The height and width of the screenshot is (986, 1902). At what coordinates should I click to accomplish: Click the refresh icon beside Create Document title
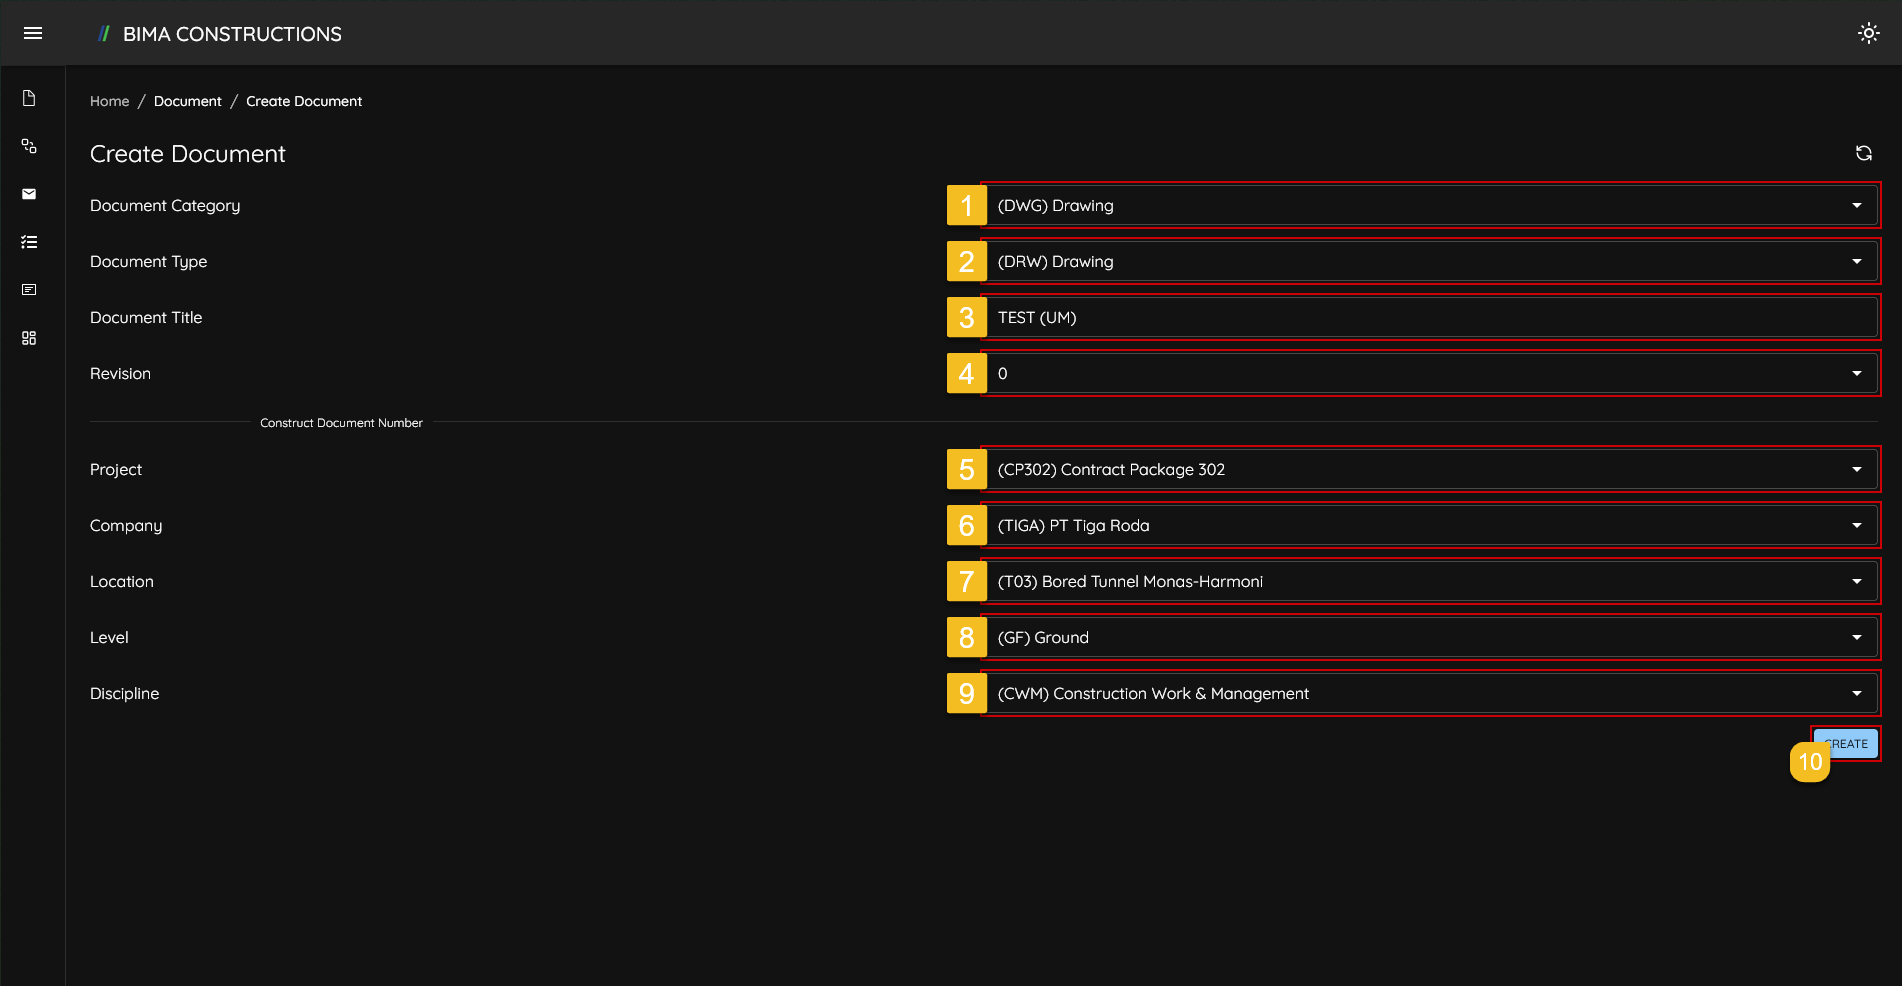coord(1864,152)
